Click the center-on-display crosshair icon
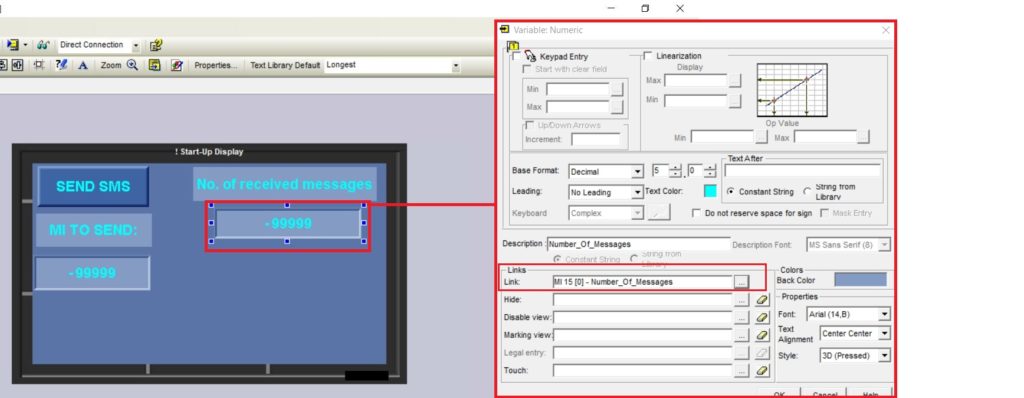The width and height of the screenshot is (1024, 398). pyautogui.click(x=39, y=65)
